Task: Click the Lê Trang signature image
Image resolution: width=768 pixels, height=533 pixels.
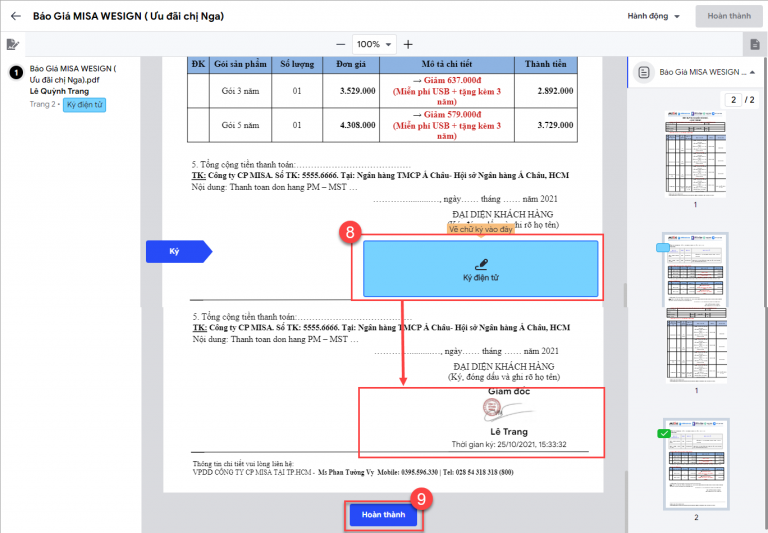Action: click(507, 411)
